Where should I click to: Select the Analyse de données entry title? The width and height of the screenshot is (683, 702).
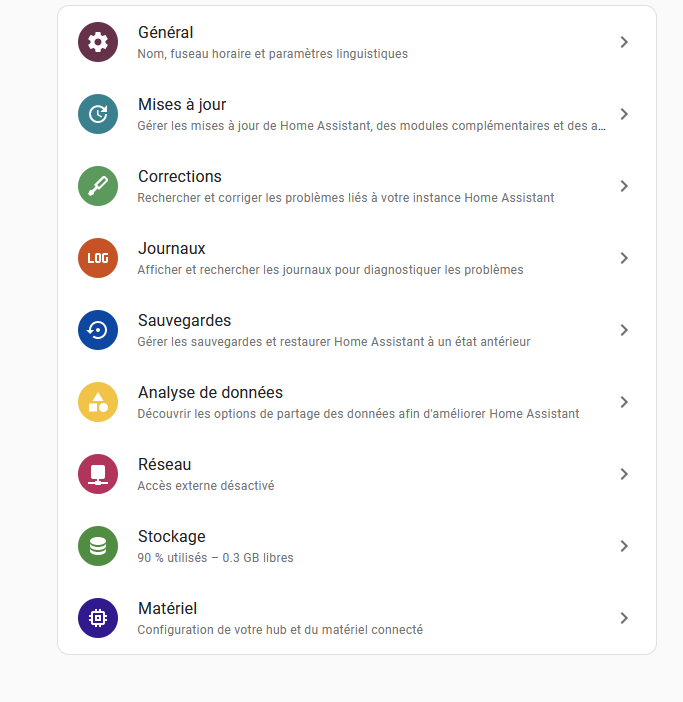coord(210,393)
